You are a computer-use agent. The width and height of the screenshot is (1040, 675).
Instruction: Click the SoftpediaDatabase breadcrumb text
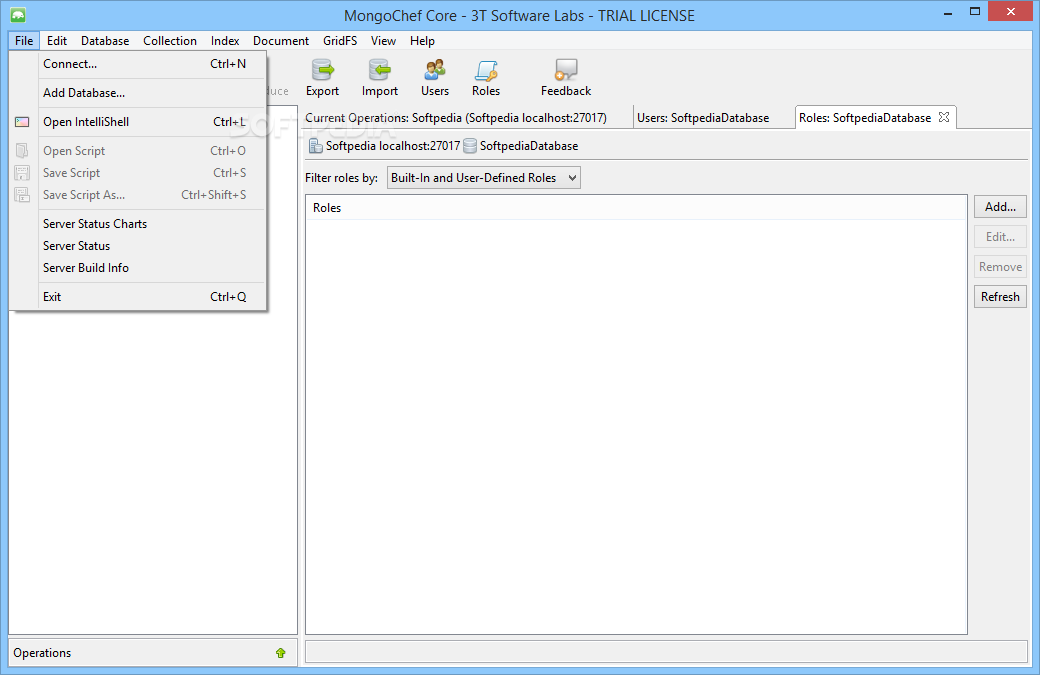pos(529,146)
